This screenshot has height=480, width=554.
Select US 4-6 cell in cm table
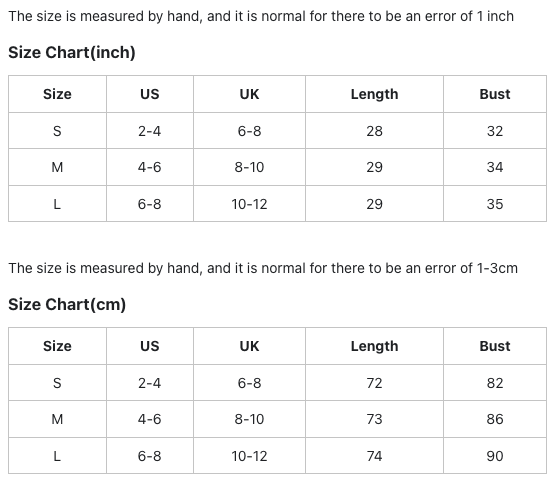point(149,419)
